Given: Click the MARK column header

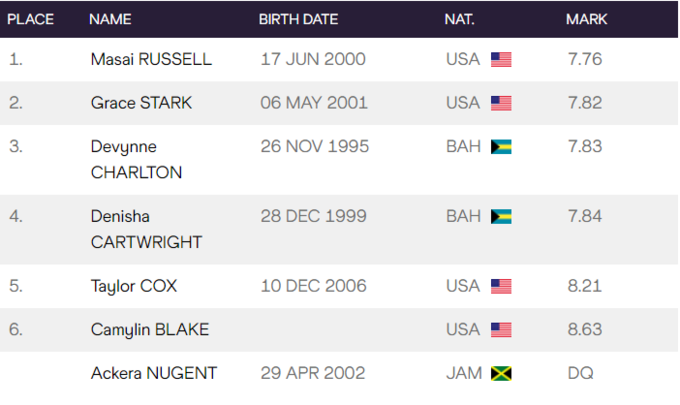Looking at the screenshot, I should [587, 19].
